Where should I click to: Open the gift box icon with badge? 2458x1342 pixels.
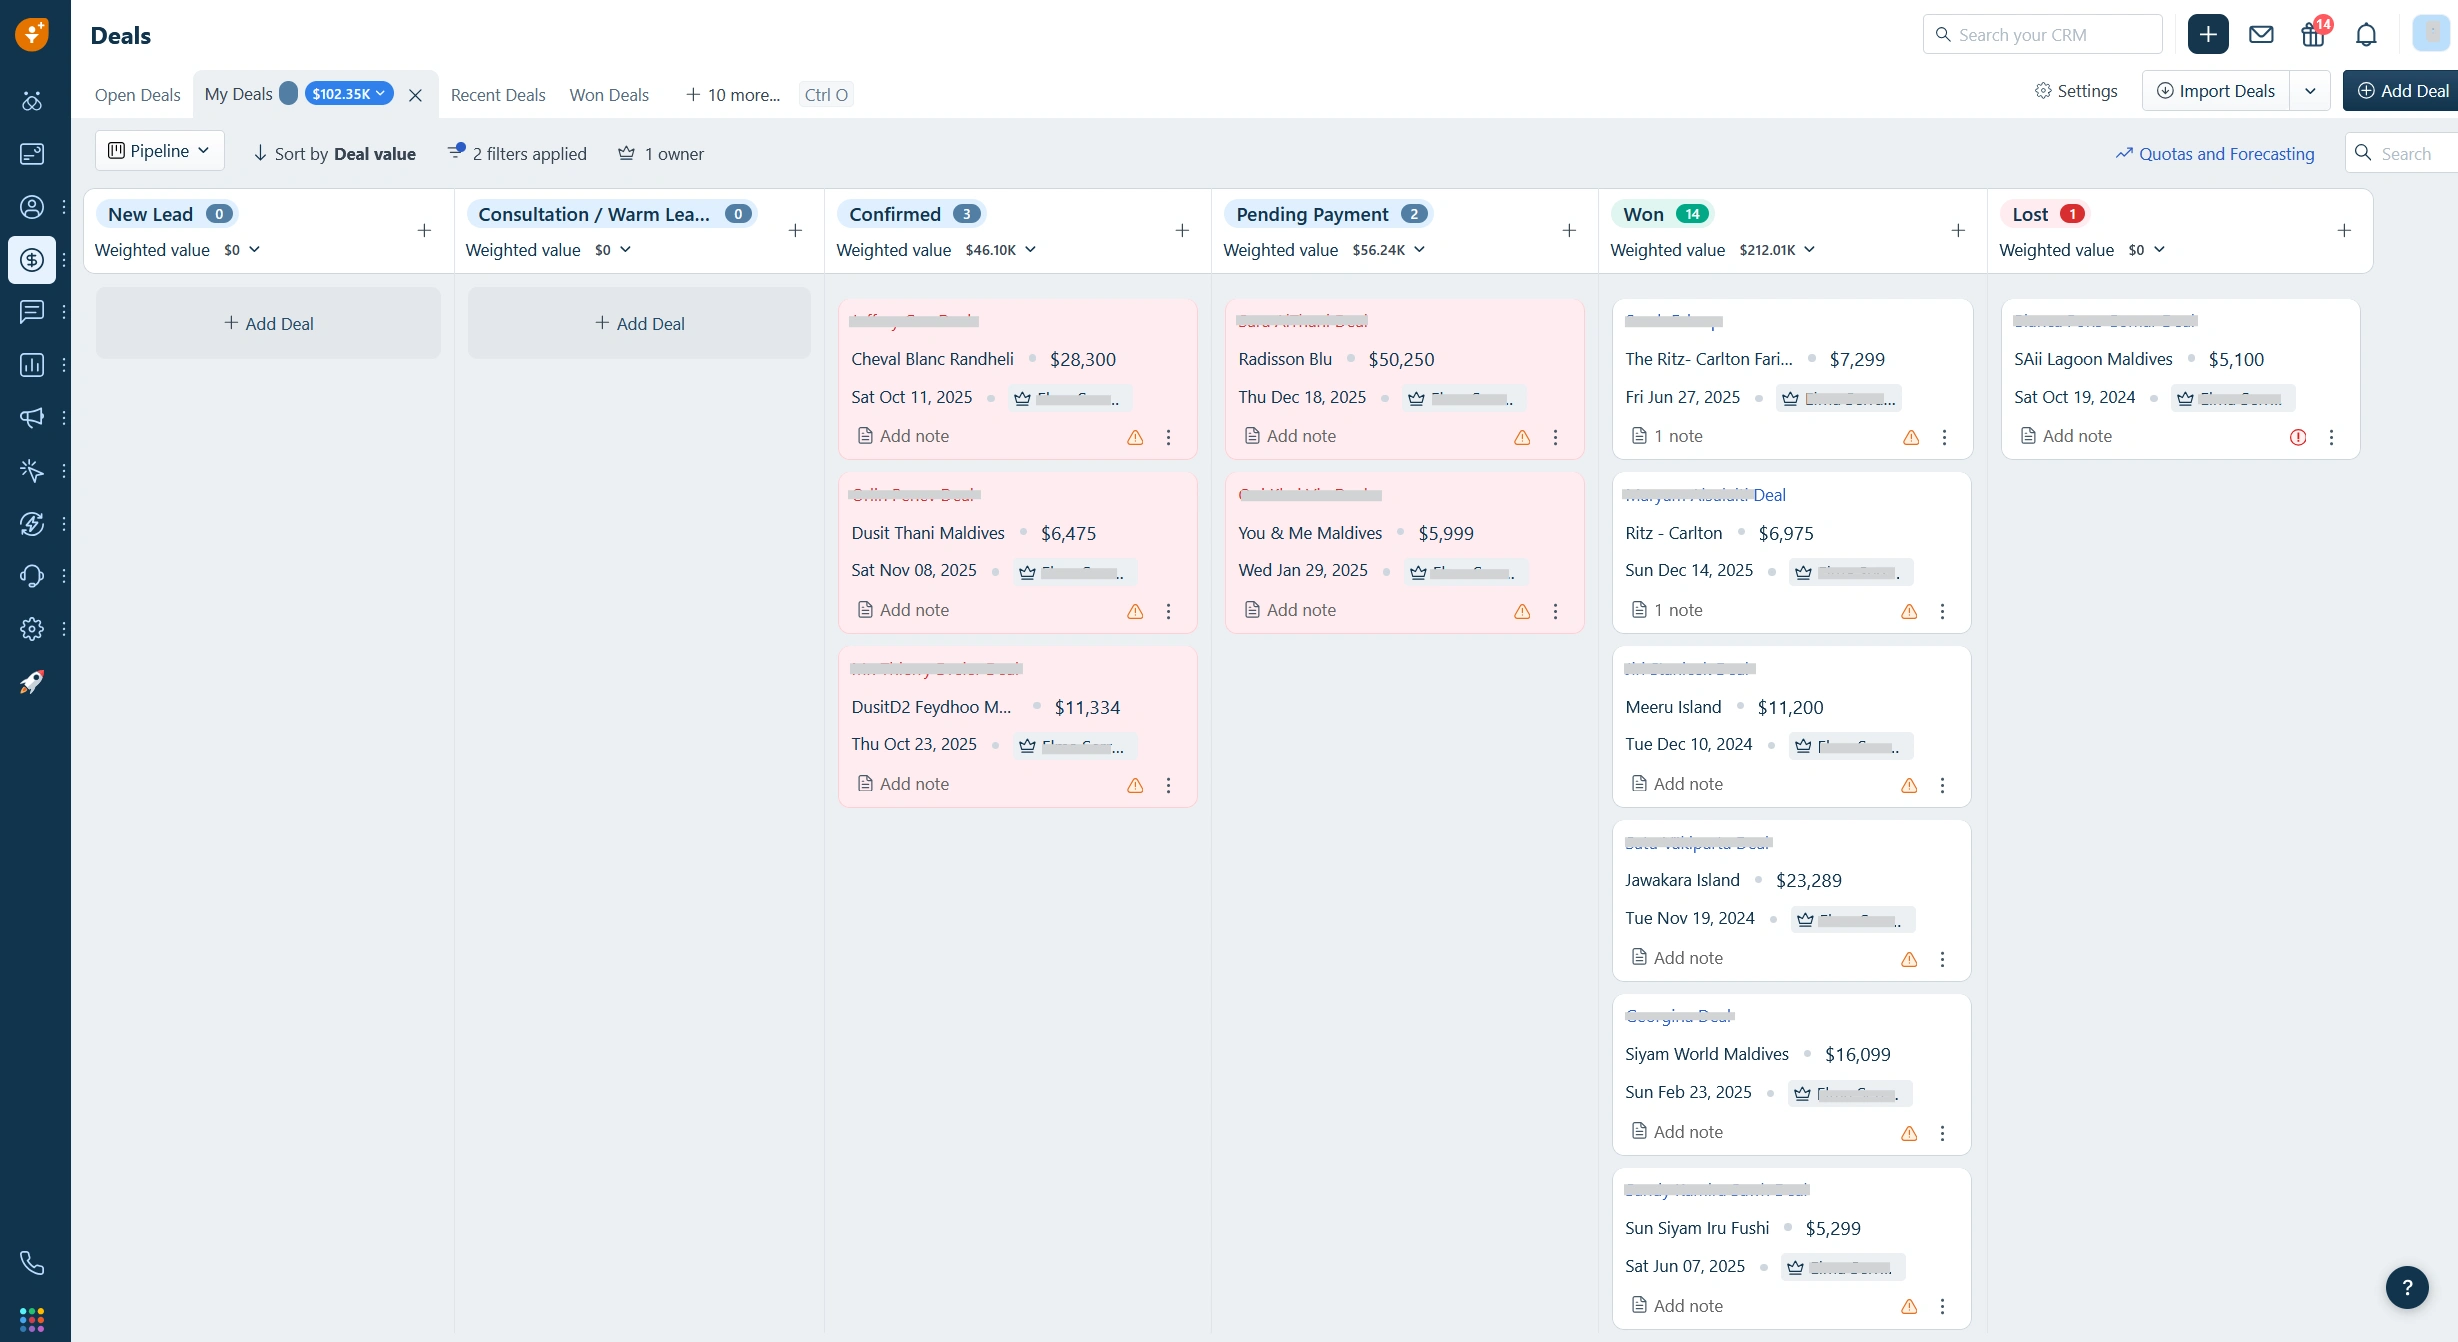[x=2313, y=35]
